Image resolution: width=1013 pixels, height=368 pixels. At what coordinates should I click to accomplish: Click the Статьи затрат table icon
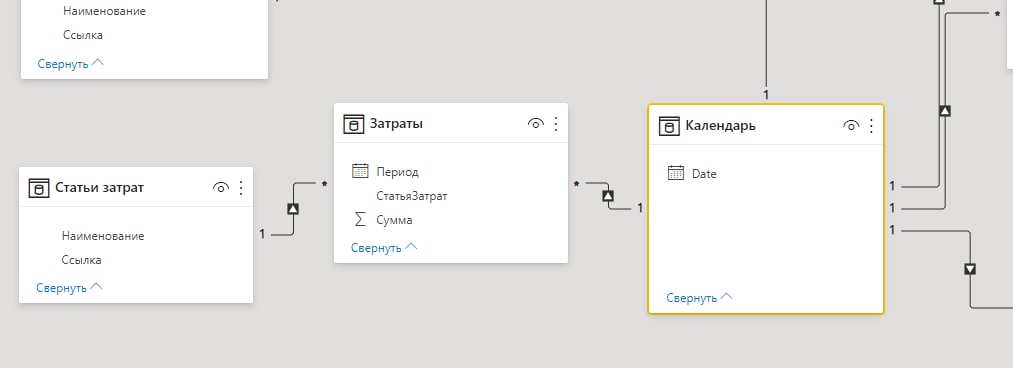pyautogui.click(x=39, y=188)
